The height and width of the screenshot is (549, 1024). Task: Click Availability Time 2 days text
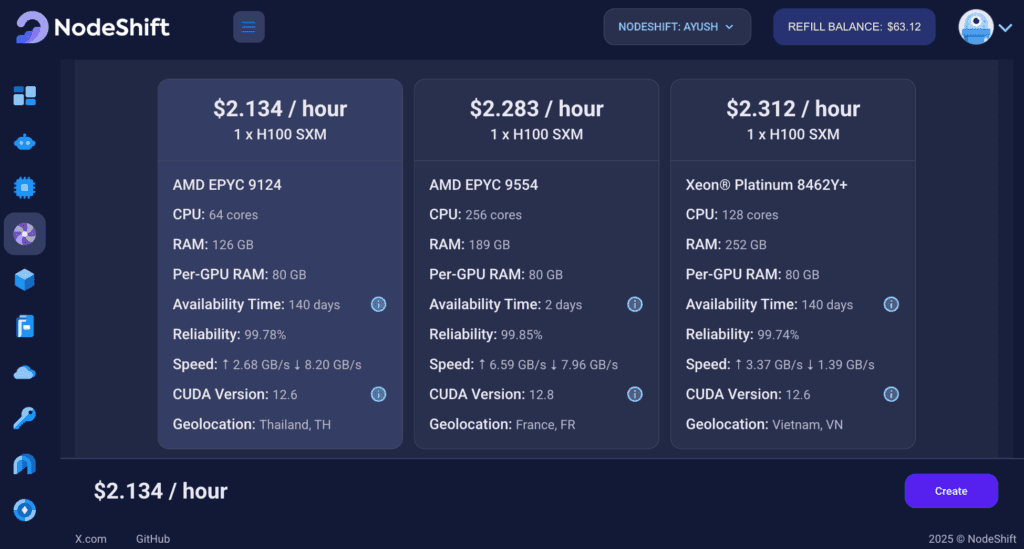(505, 304)
